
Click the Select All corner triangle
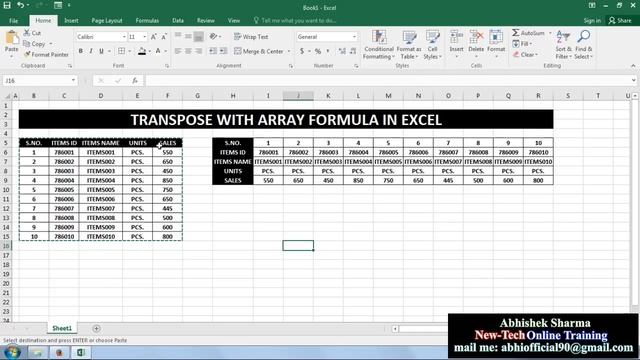(7, 96)
